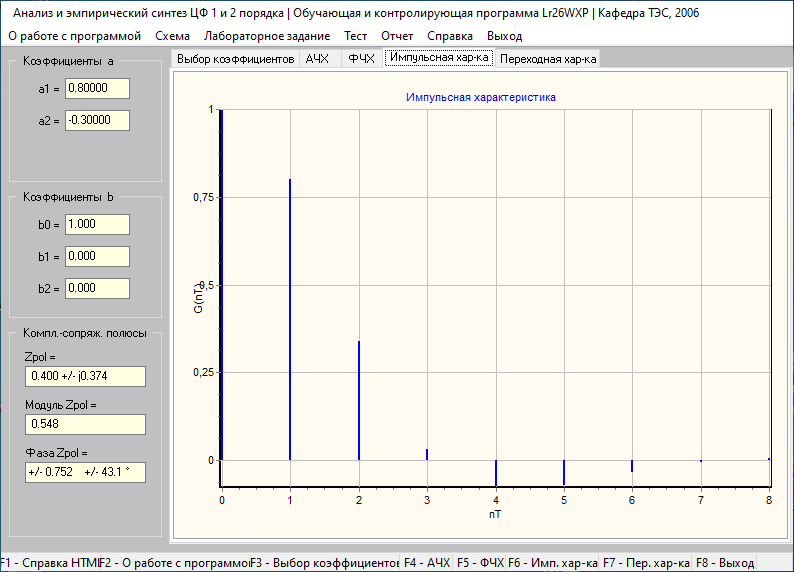Viewport: 794px width, 572px height.
Task: Click the y-axis tick label '0,75'
Action: 204,197
